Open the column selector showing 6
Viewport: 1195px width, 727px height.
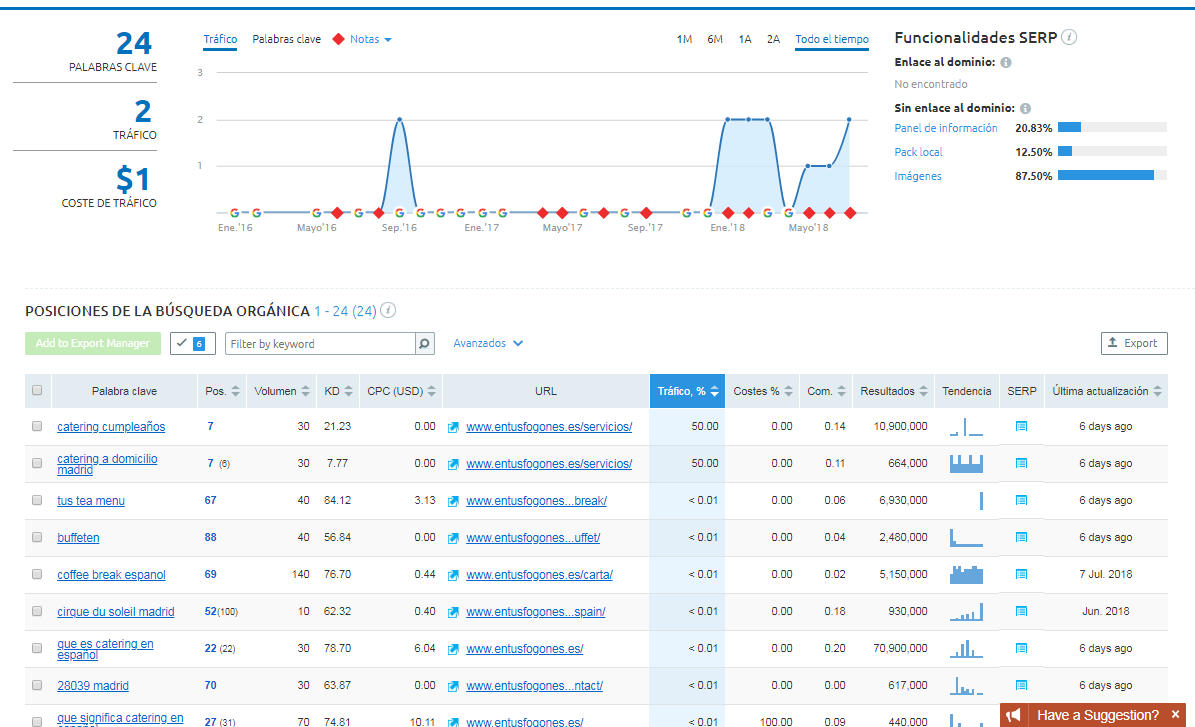coord(193,344)
